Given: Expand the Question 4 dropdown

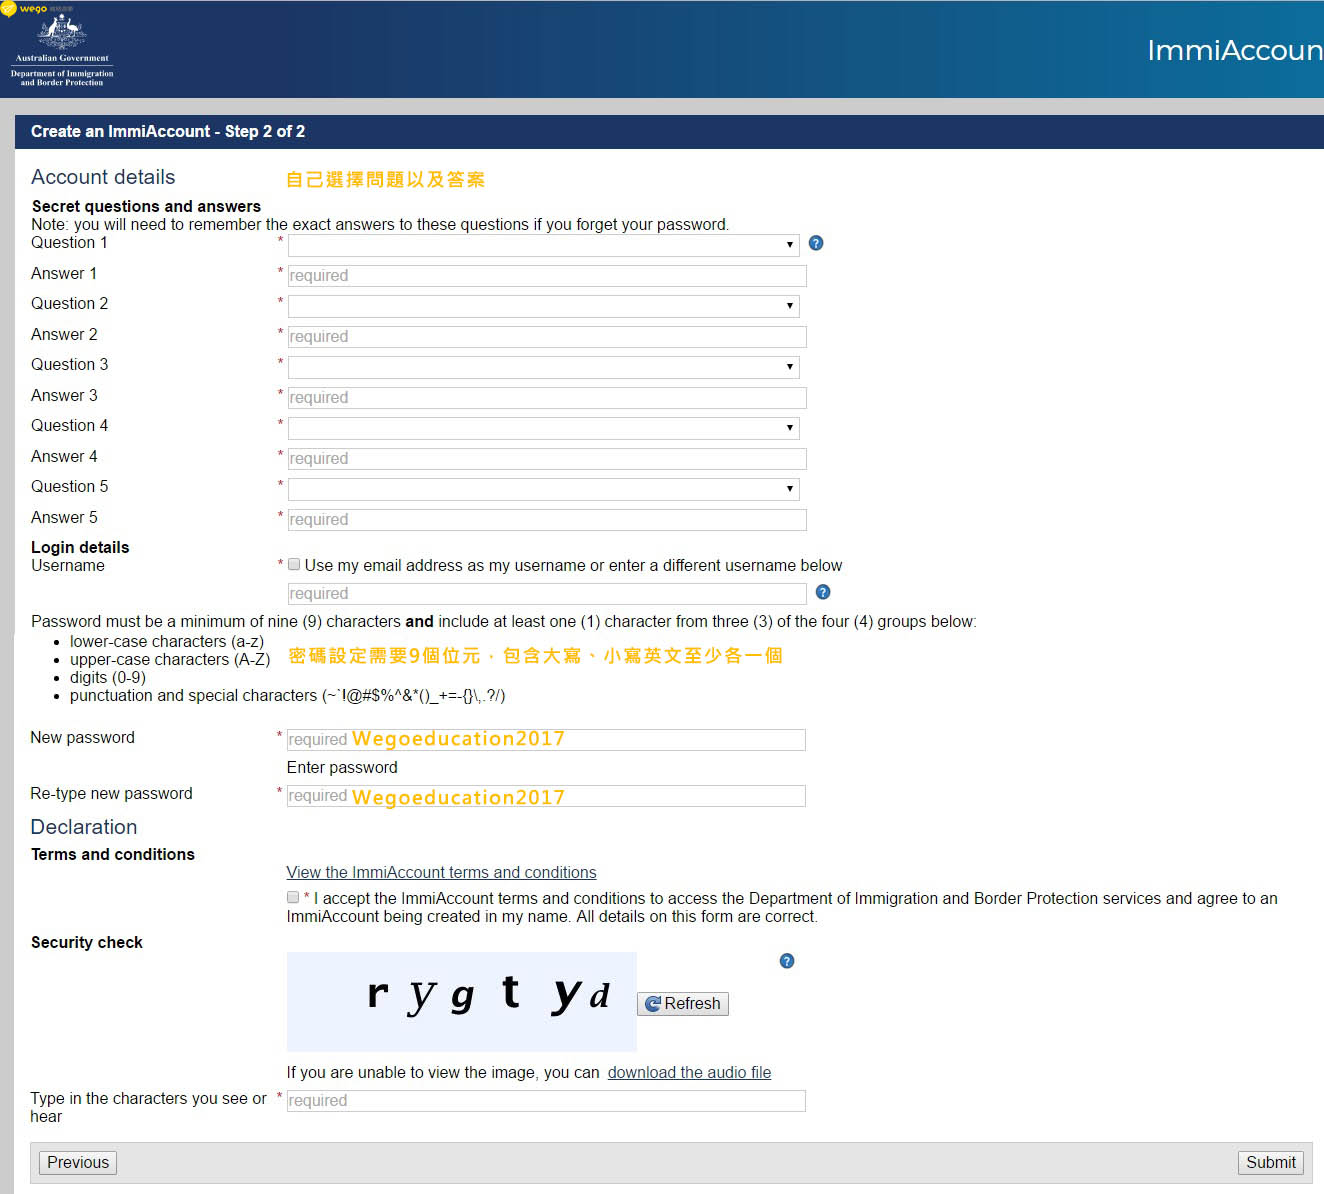Looking at the screenshot, I should [543, 428].
